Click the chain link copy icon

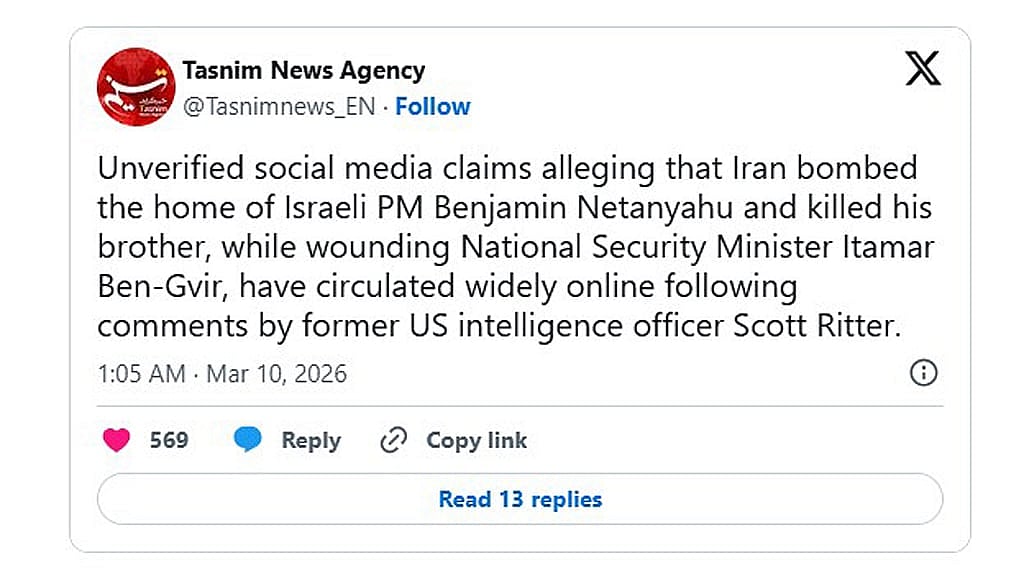pos(393,440)
